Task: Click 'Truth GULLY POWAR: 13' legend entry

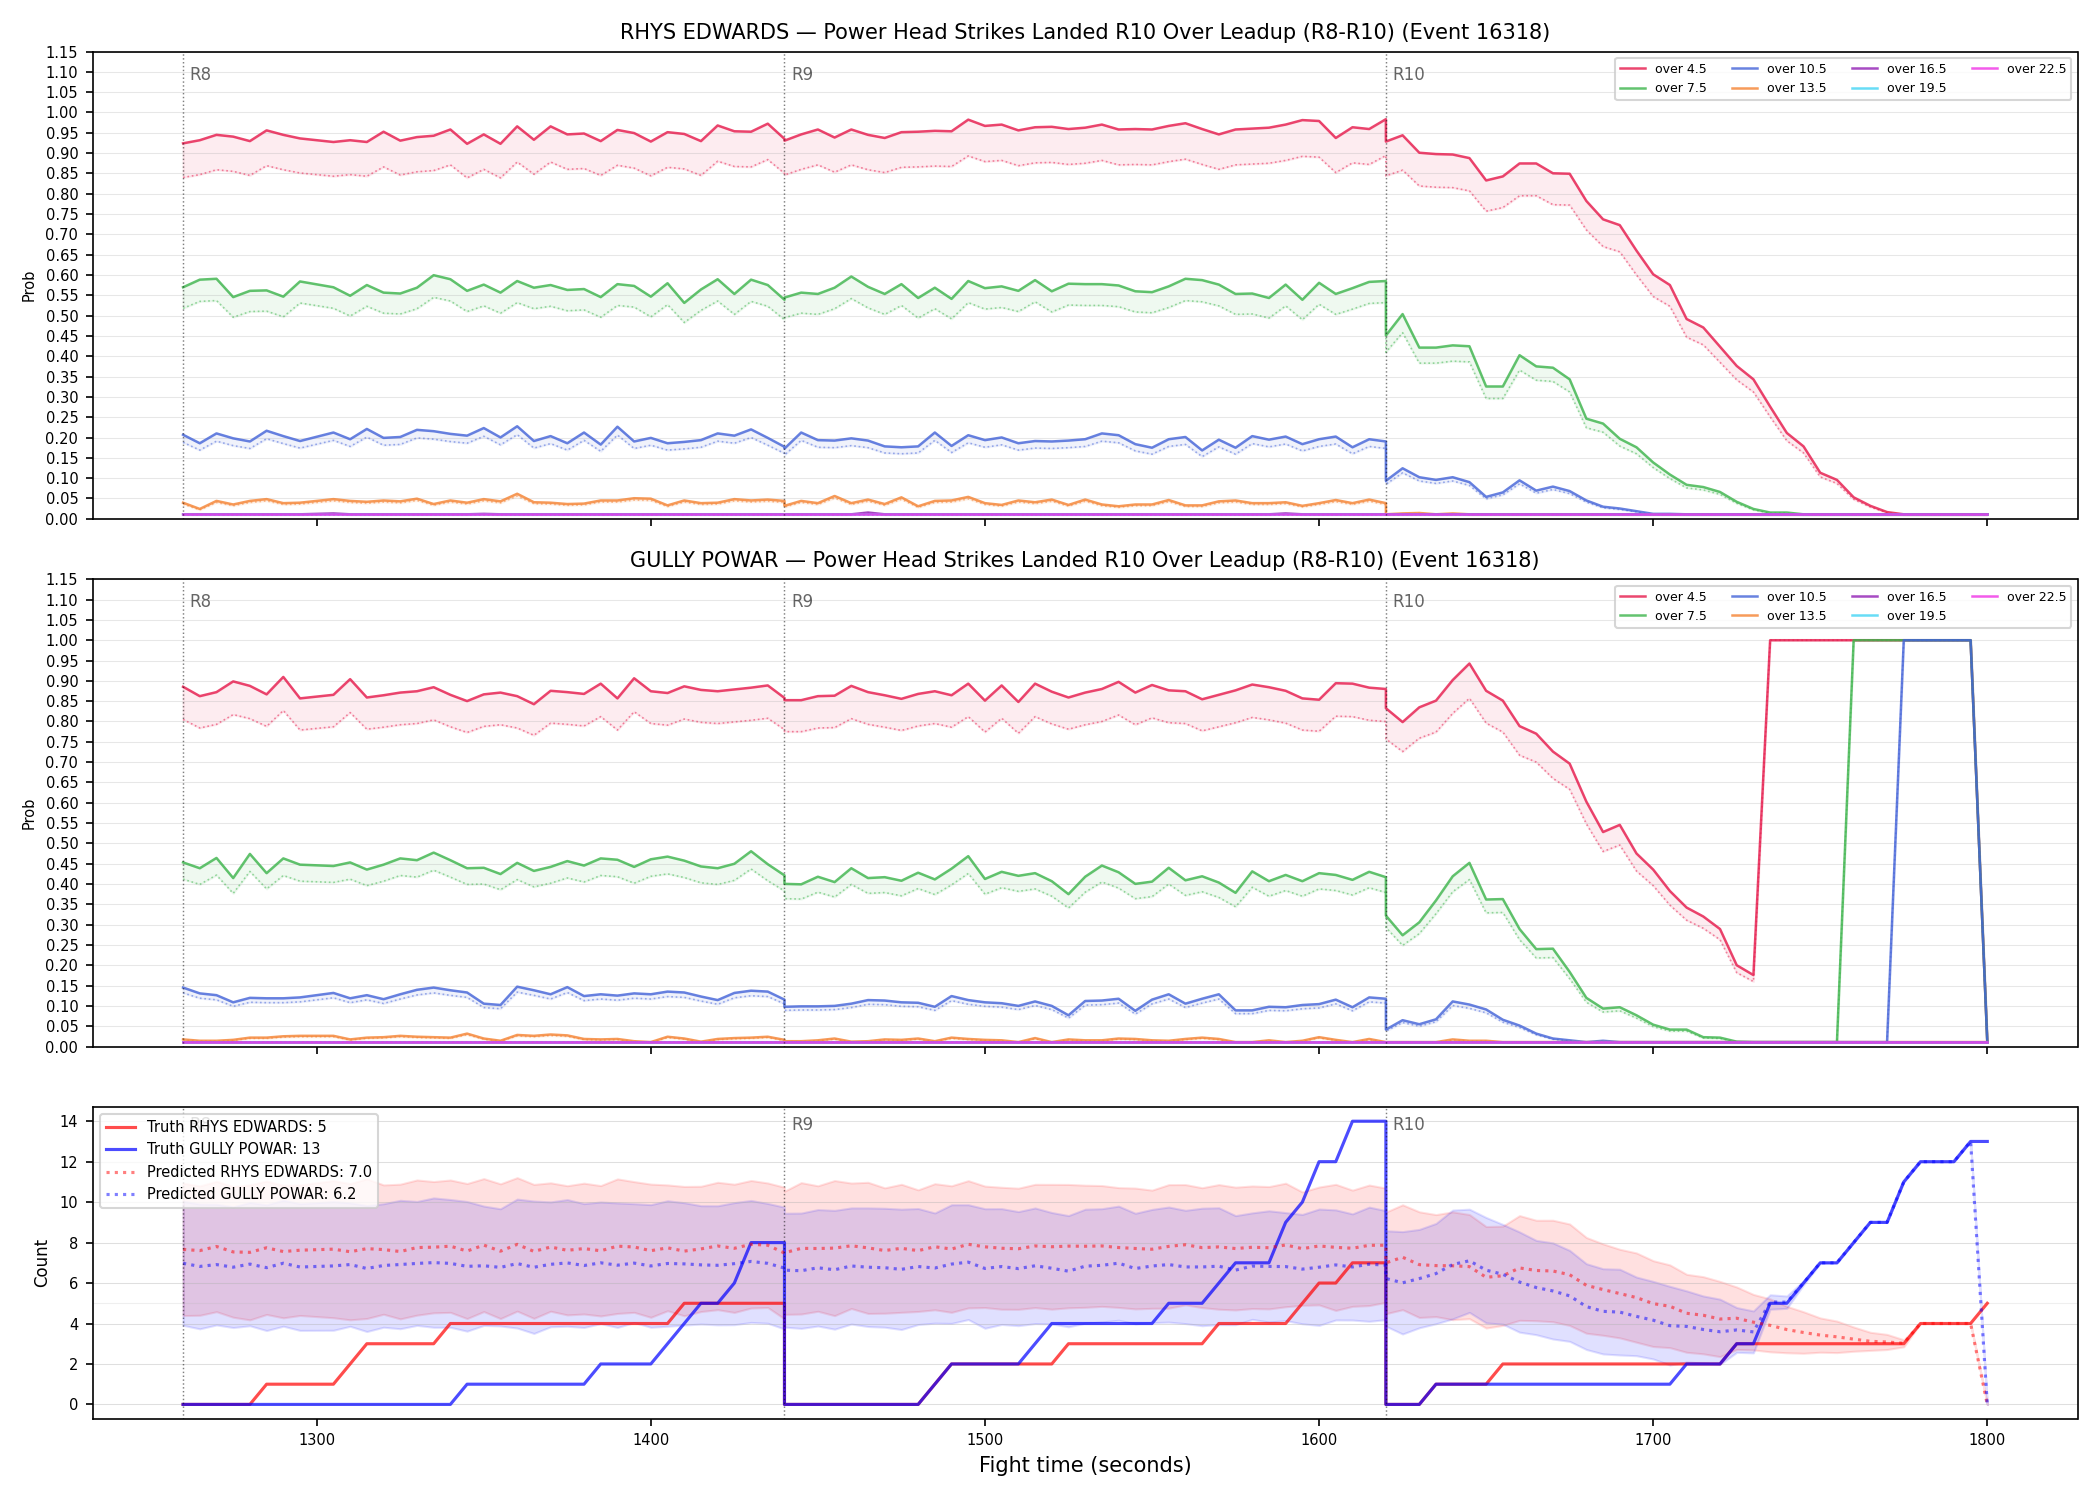Action: pos(213,1149)
